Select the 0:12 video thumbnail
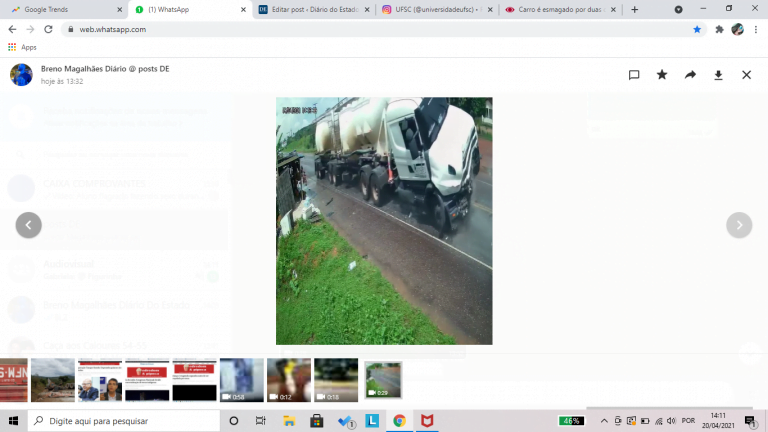The height and width of the screenshot is (432, 768). tap(288, 380)
